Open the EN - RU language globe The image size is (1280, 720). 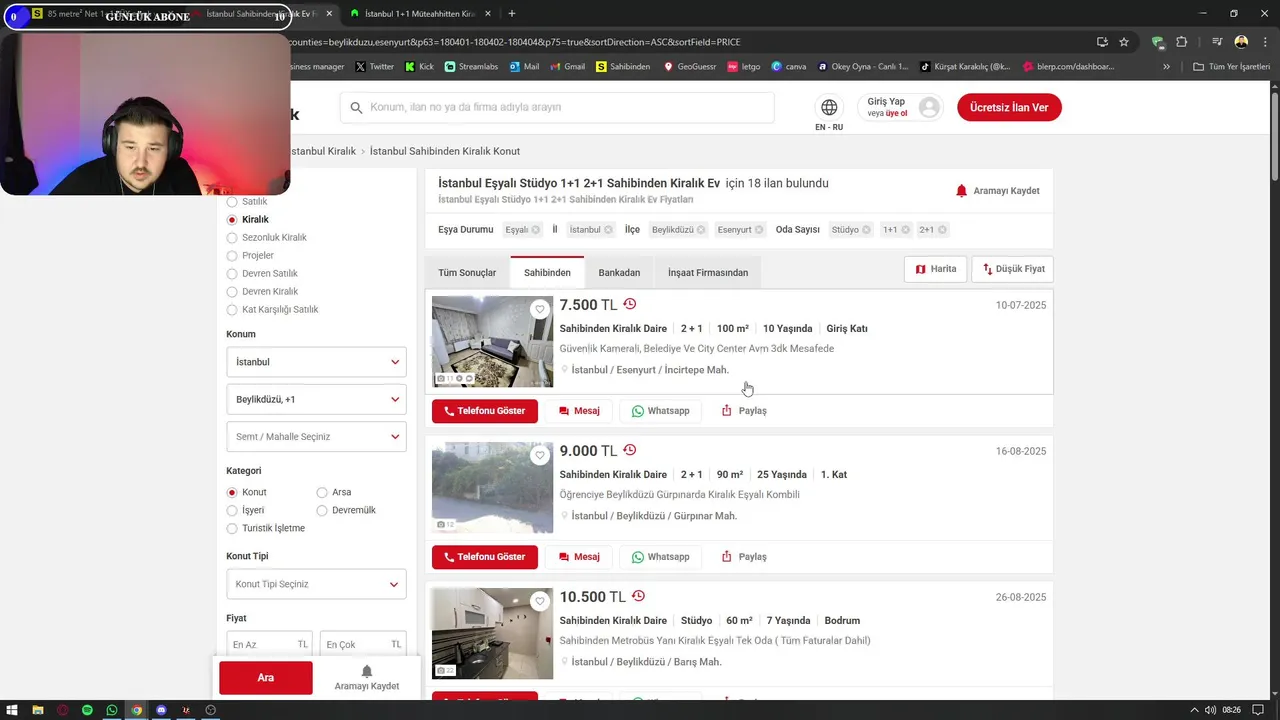[829, 107]
